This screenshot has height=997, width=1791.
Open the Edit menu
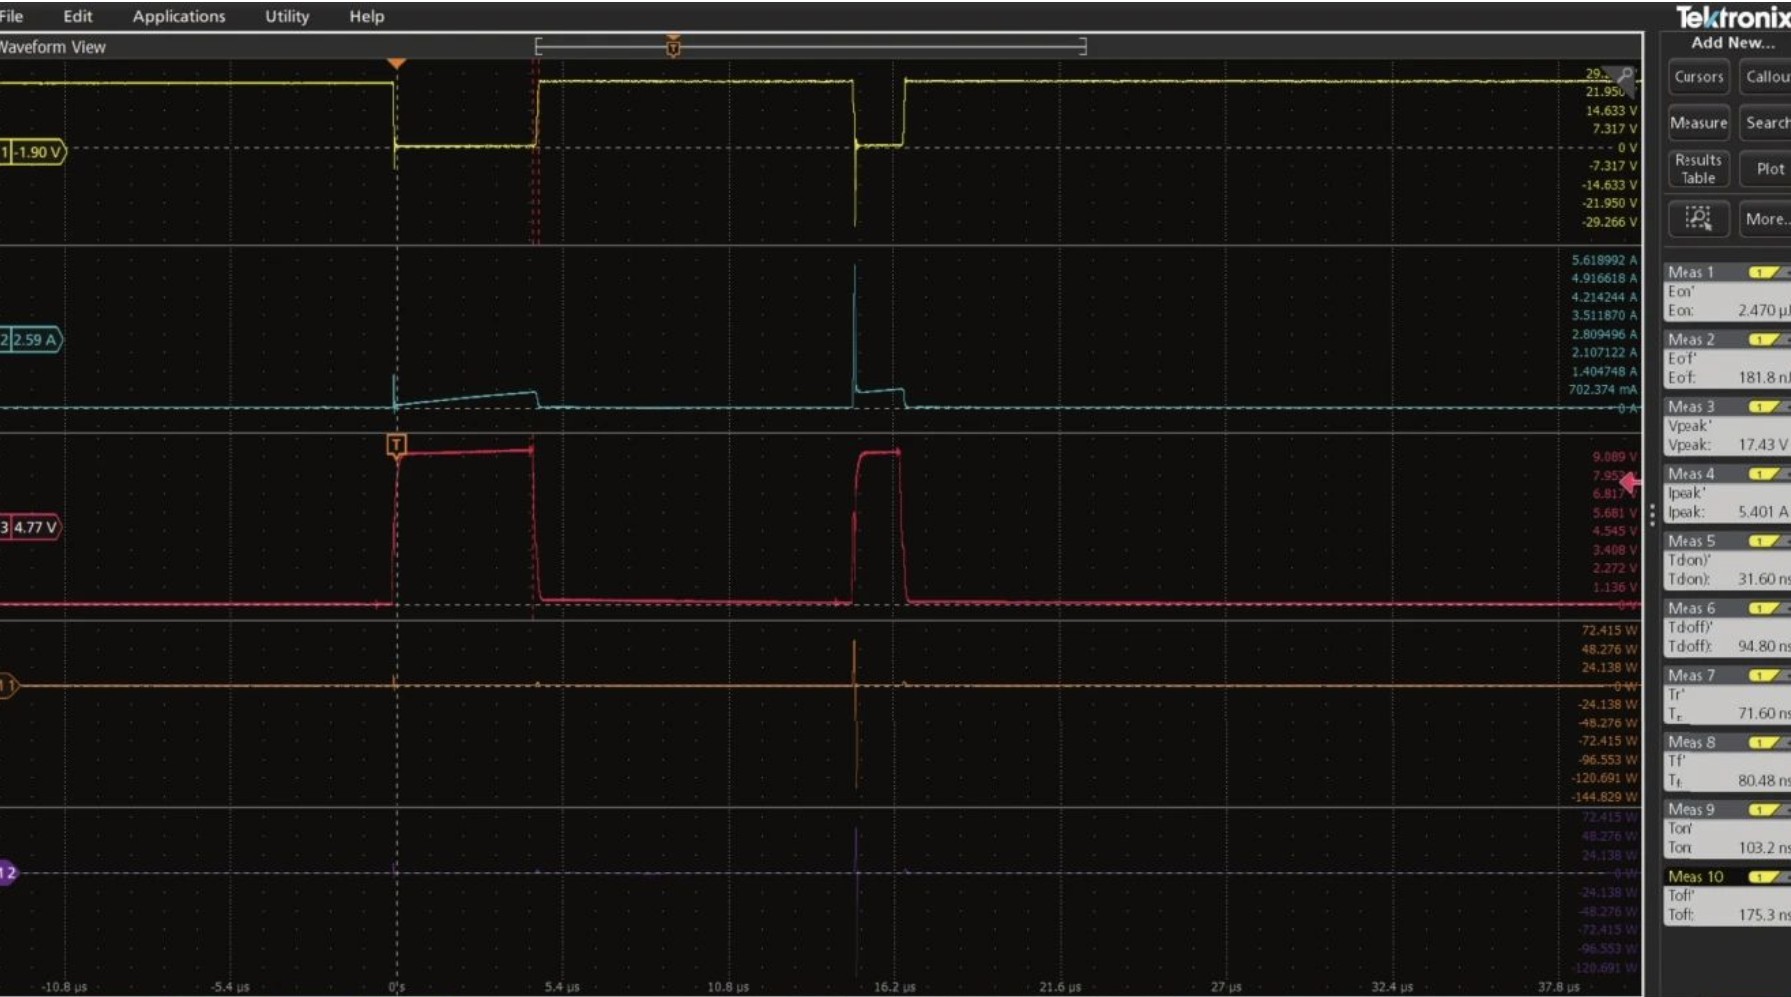pyautogui.click(x=77, y=16)
